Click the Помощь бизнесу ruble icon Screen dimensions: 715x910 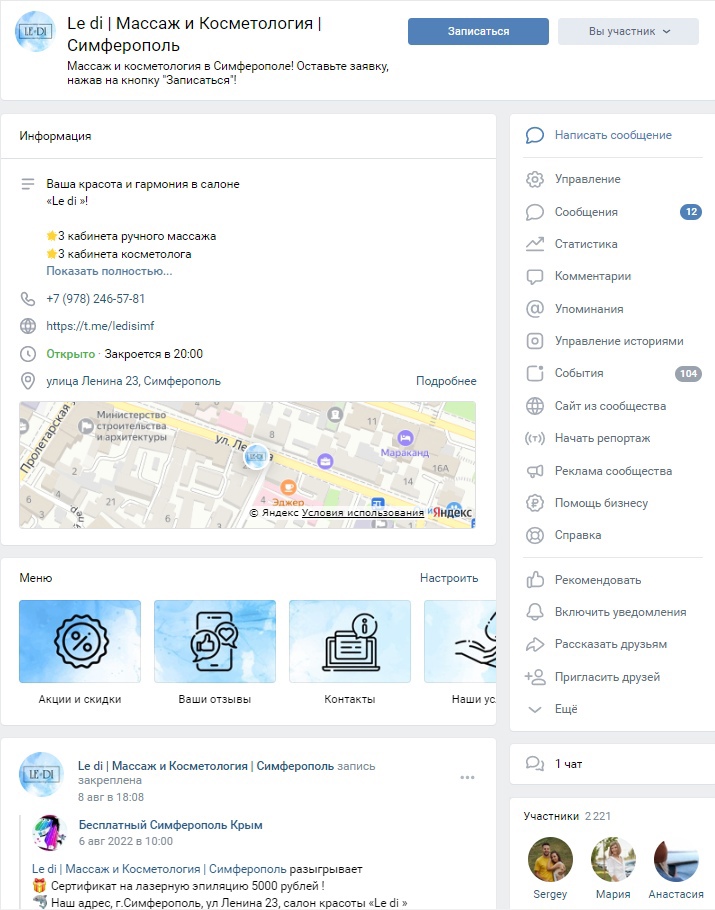(535, 503)
